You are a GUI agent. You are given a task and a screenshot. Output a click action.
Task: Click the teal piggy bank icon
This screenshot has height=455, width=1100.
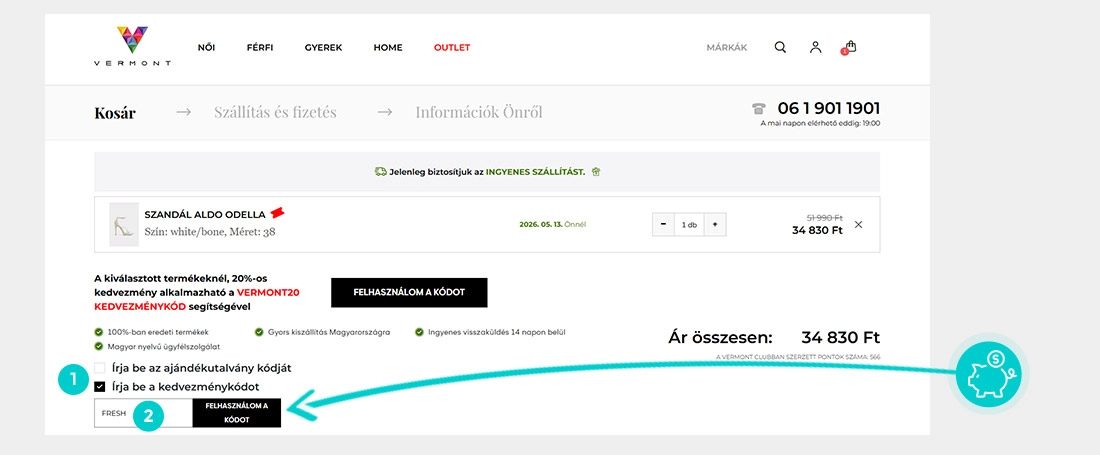tap(988, 374)
